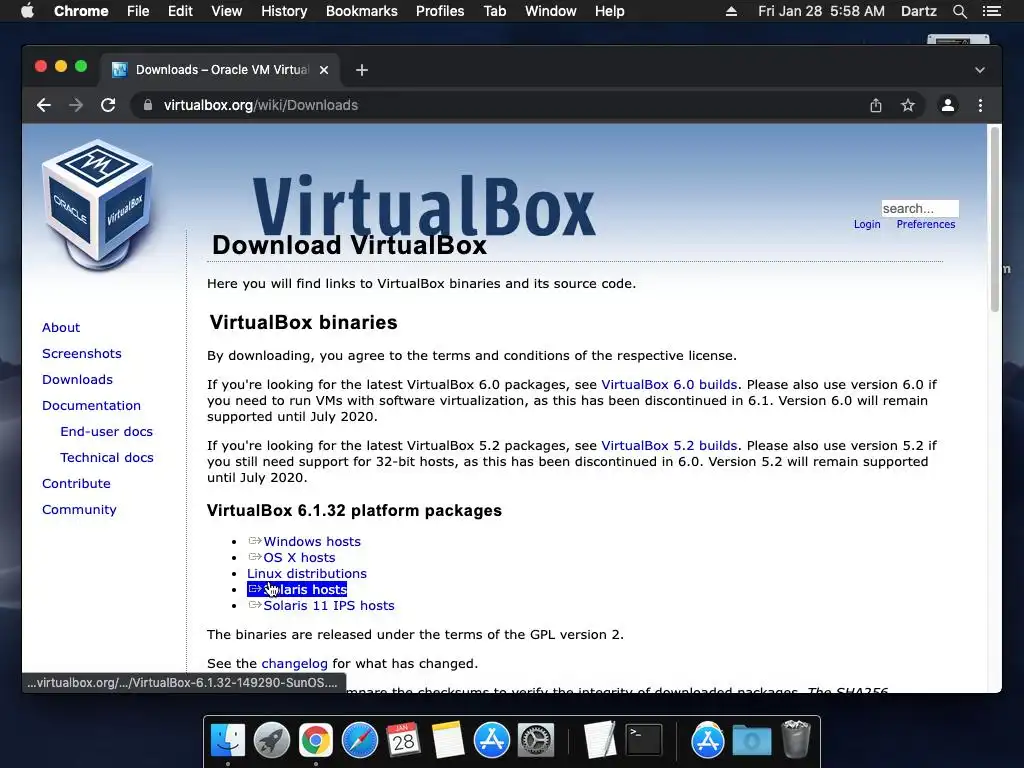Open the Apple menu
The width and height of the screenshot is (1024, 768).
coord(27,11)
